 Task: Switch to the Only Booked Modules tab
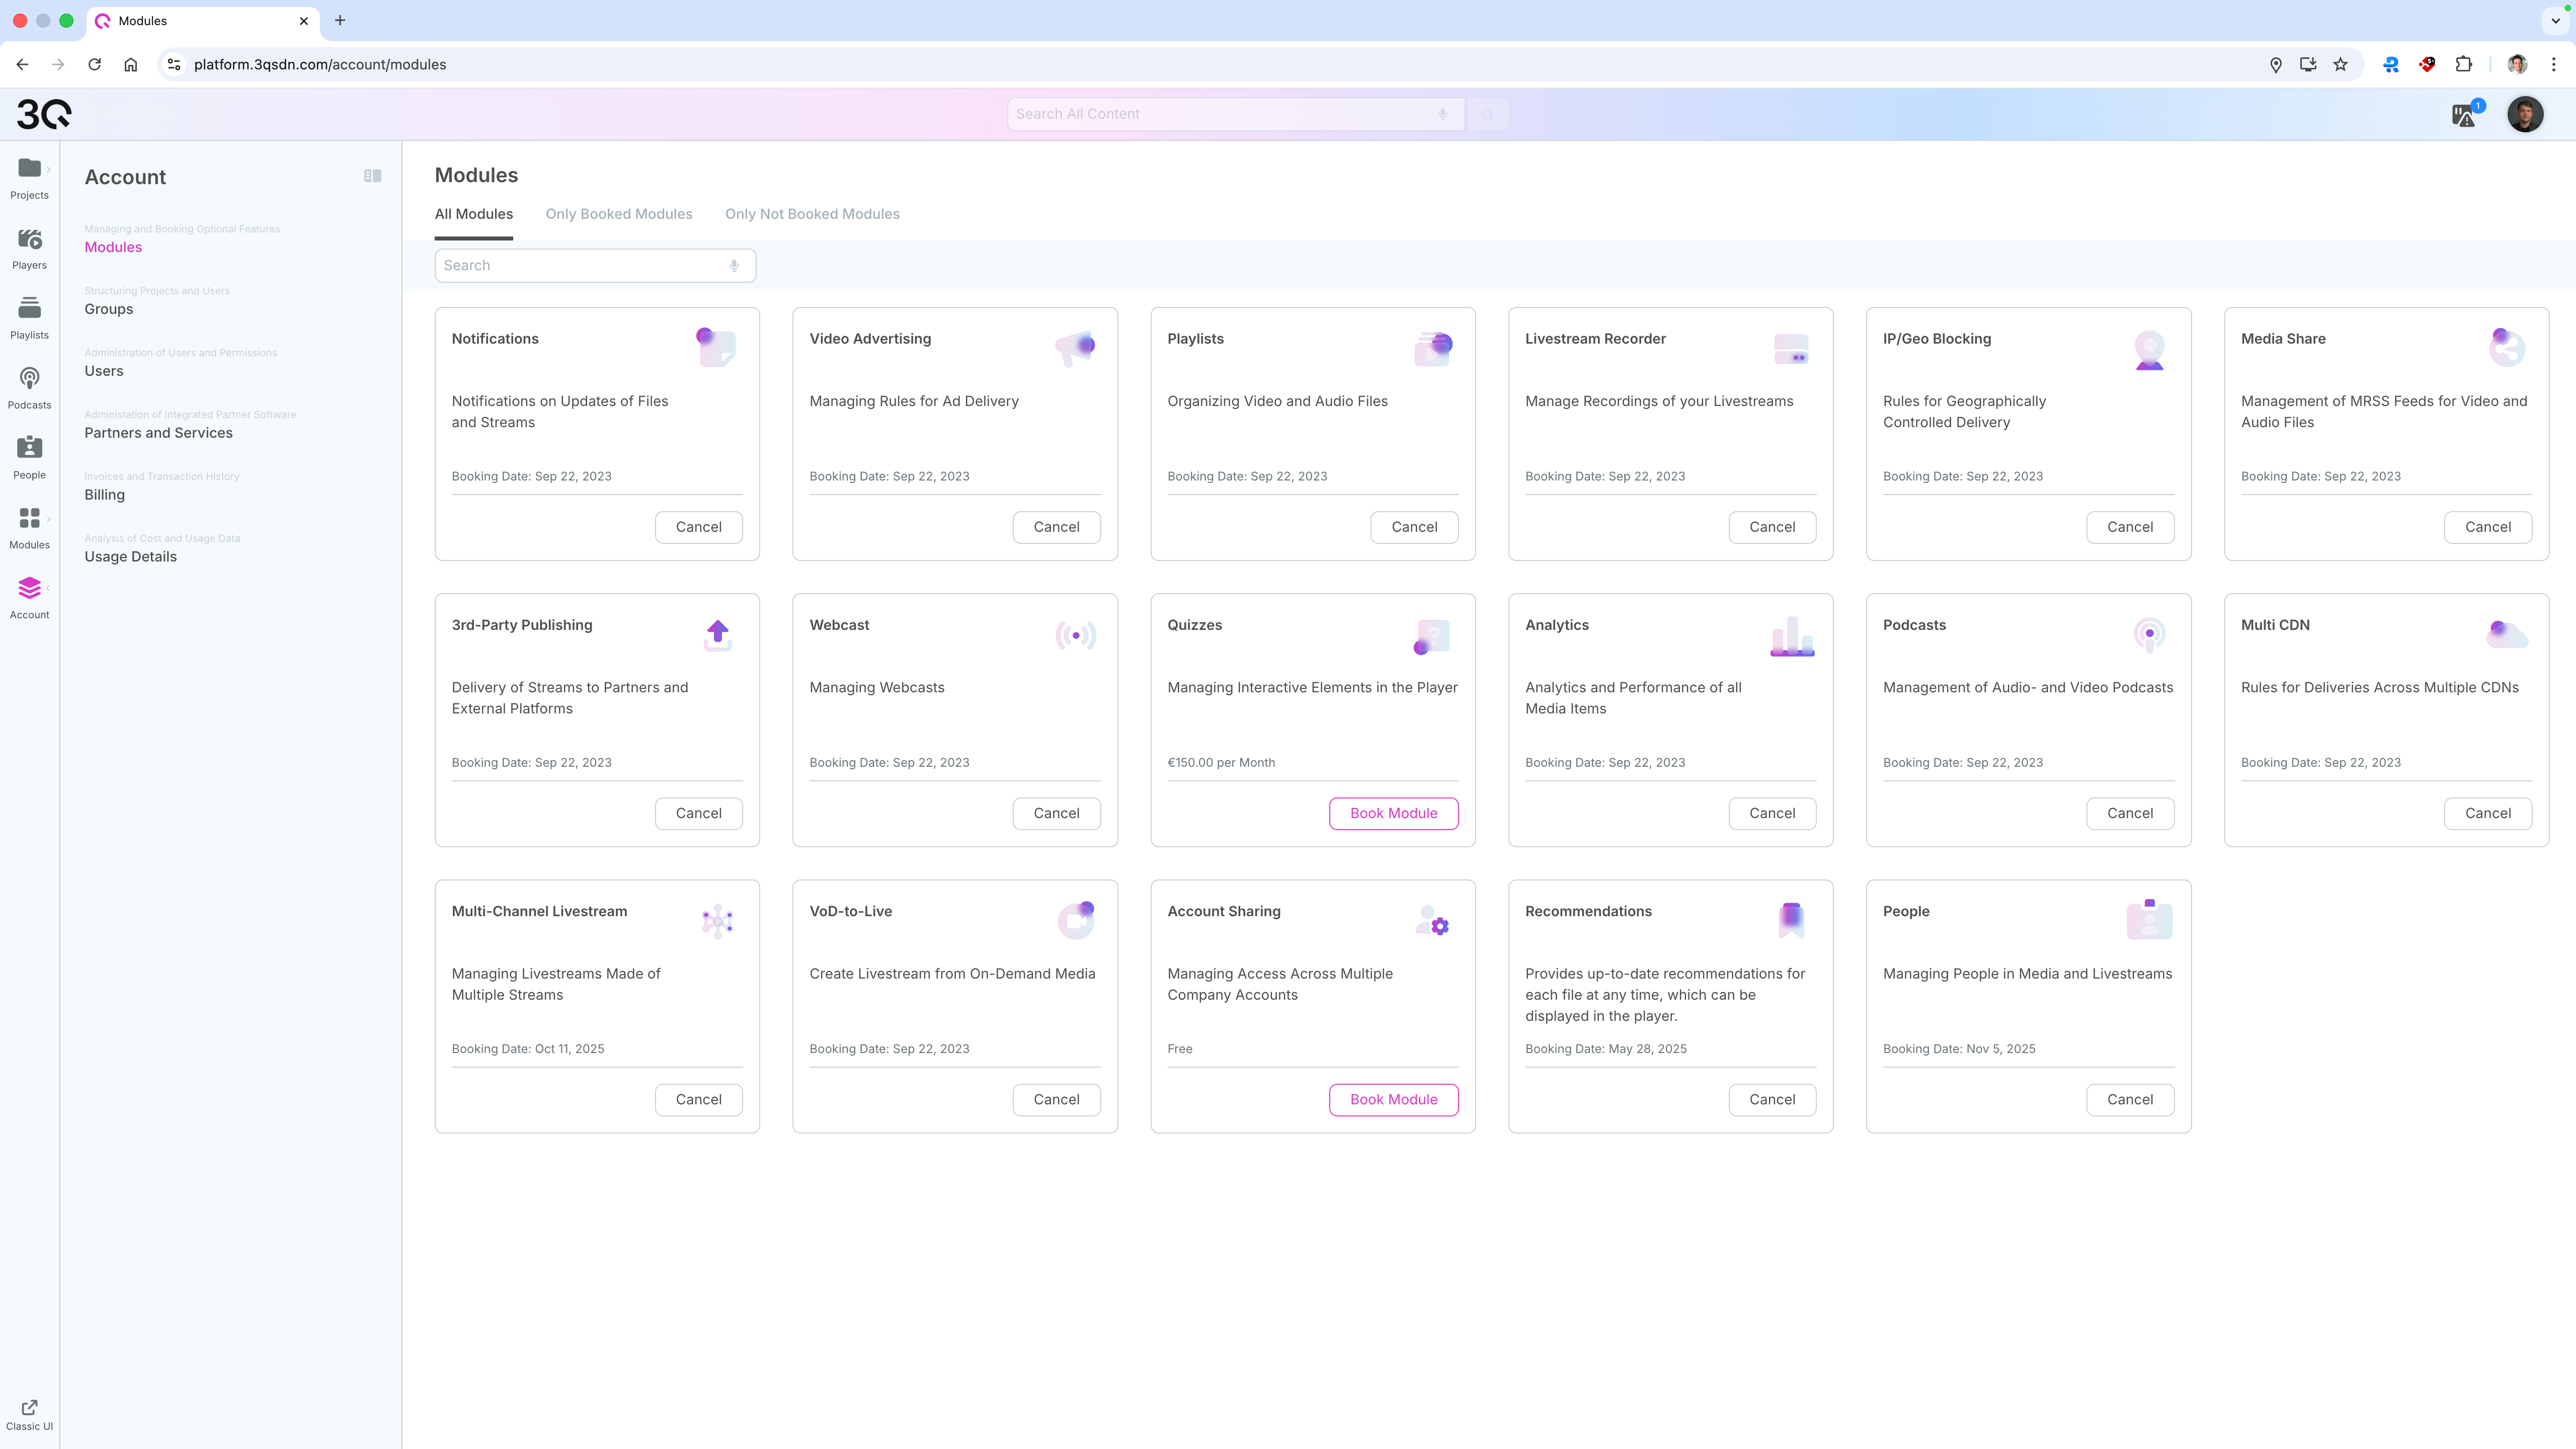(618, 214)
